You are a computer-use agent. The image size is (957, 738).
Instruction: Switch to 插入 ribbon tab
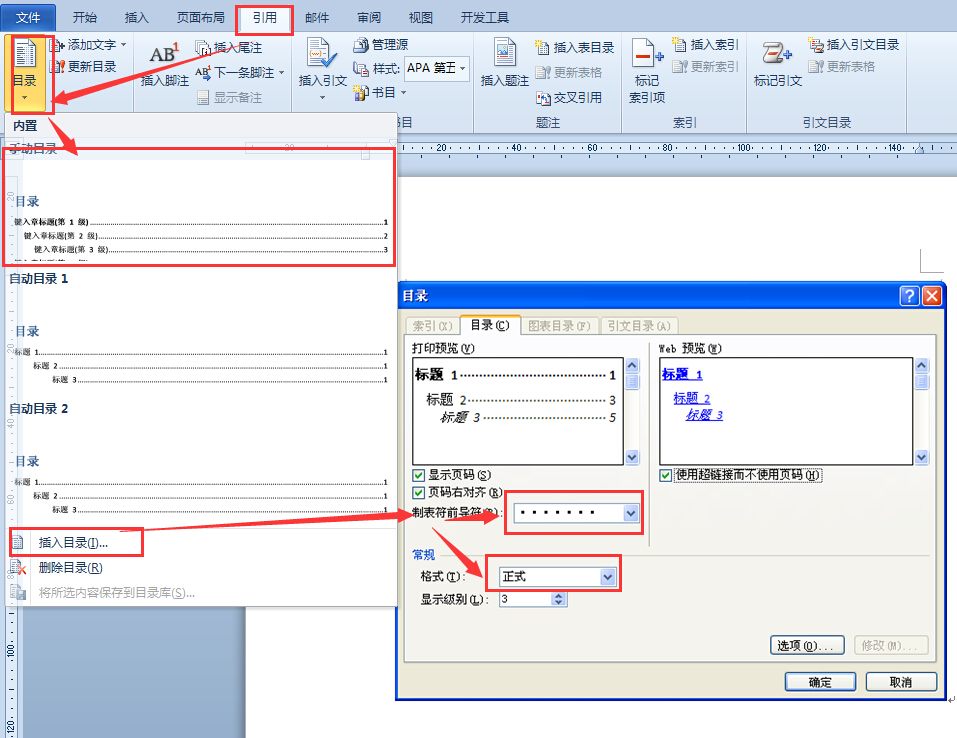(x=137, y=18)
